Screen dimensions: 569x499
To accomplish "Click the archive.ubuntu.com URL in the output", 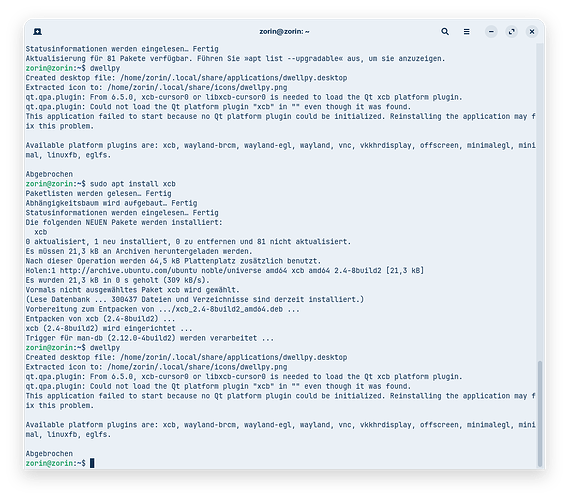I will coord(128,270).
